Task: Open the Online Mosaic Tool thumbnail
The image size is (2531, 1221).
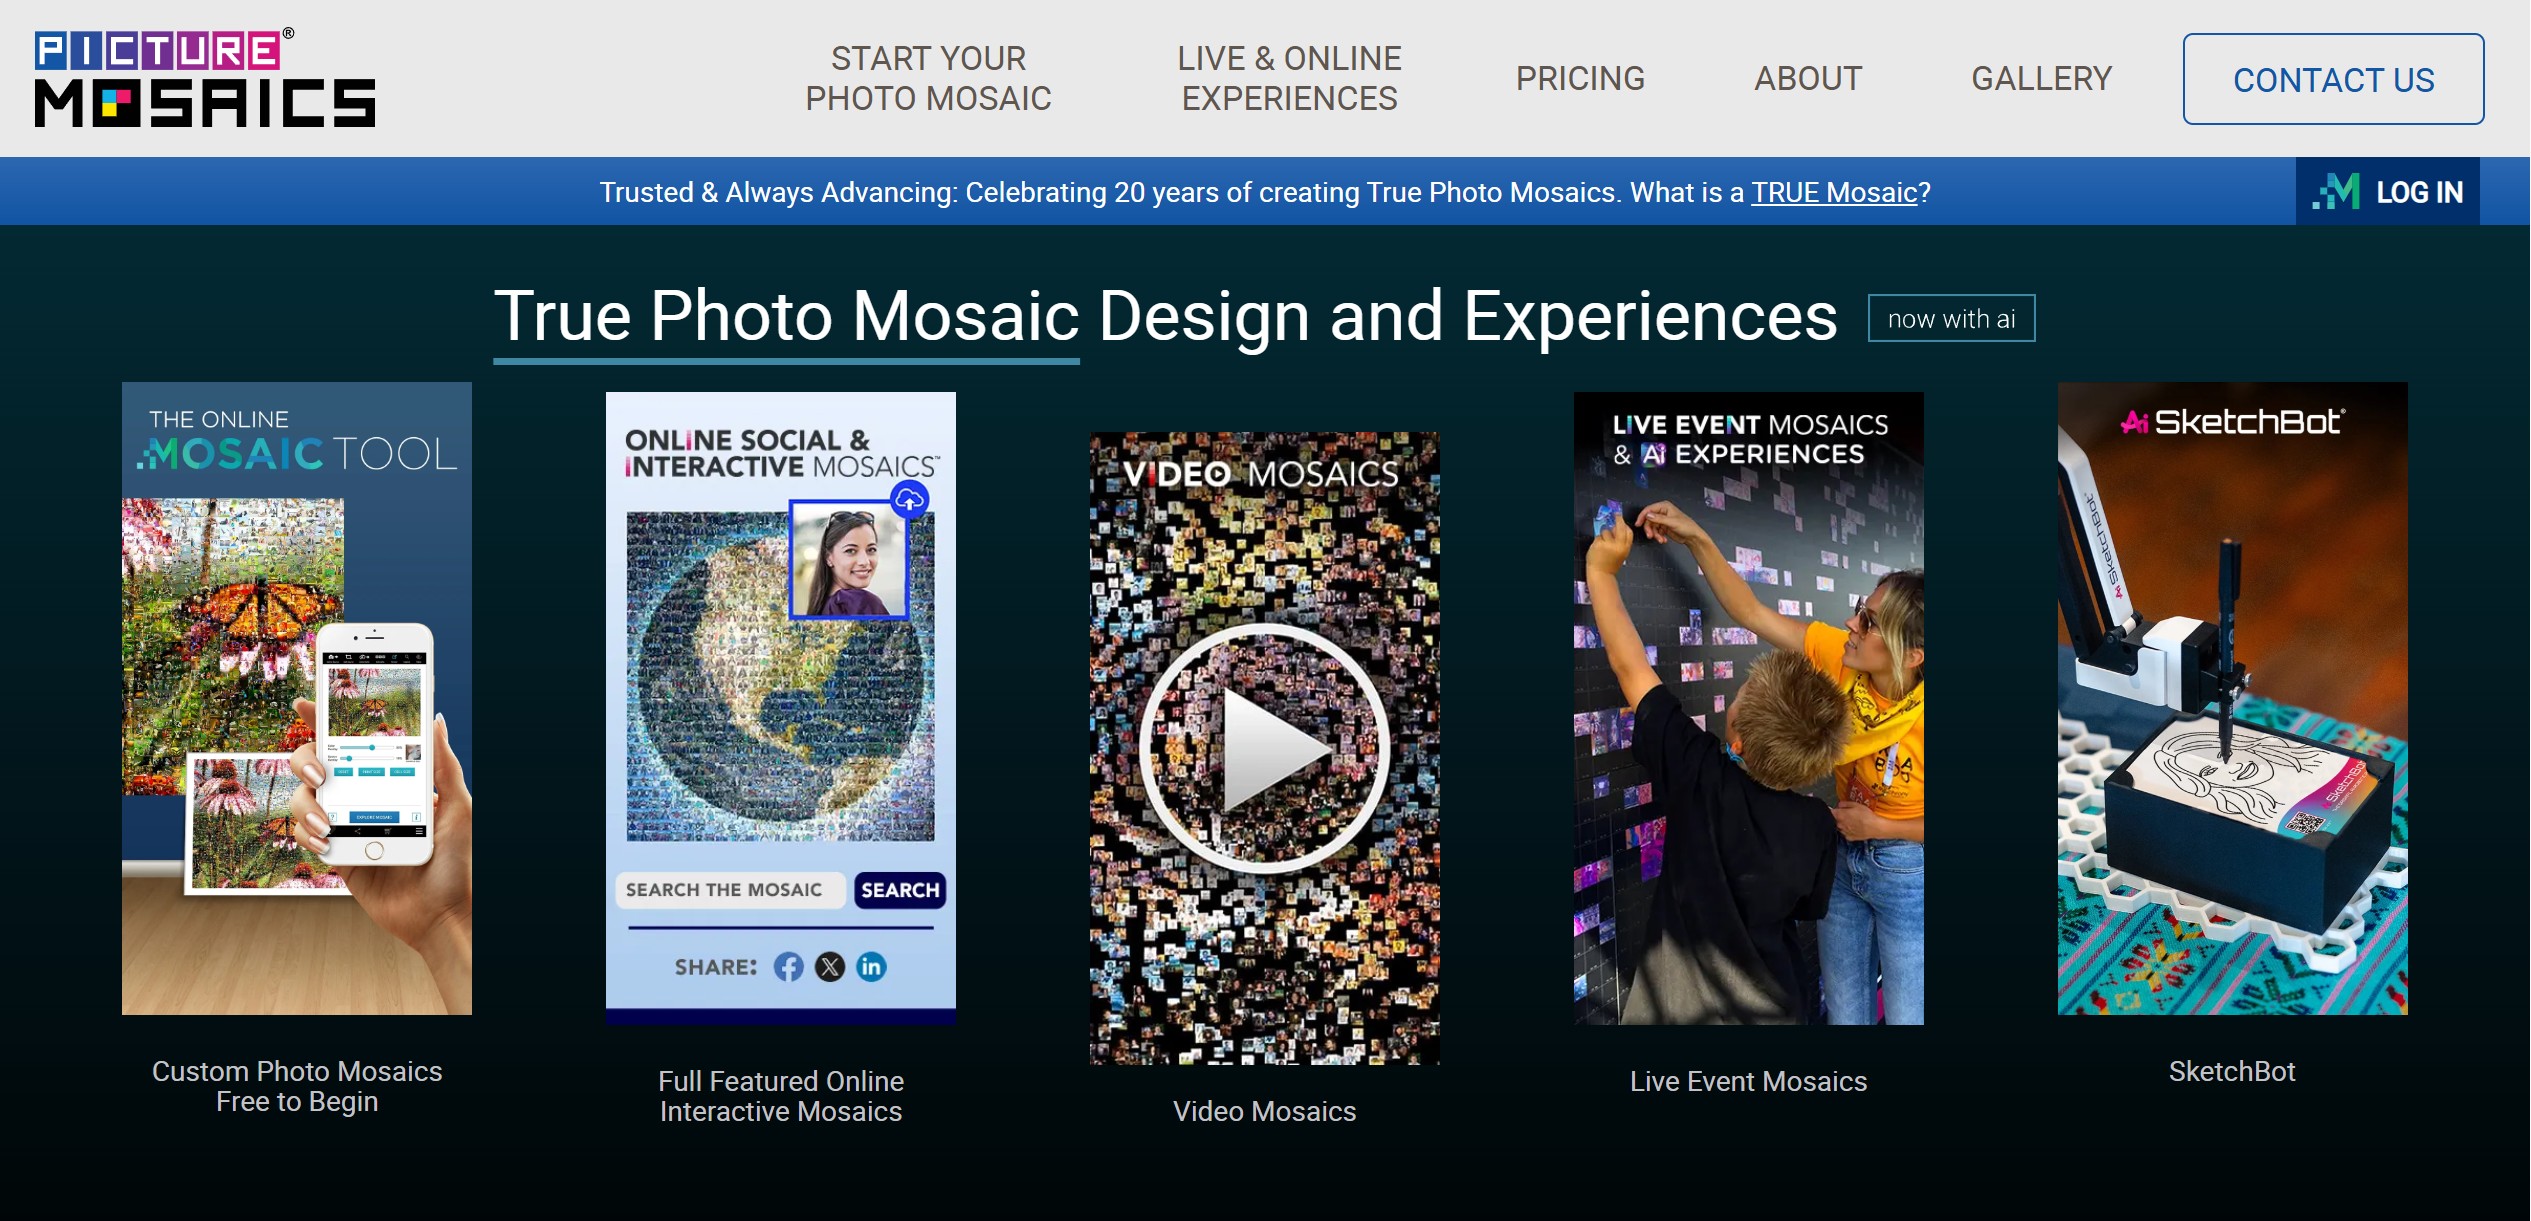Action: (x=297, y=698)
